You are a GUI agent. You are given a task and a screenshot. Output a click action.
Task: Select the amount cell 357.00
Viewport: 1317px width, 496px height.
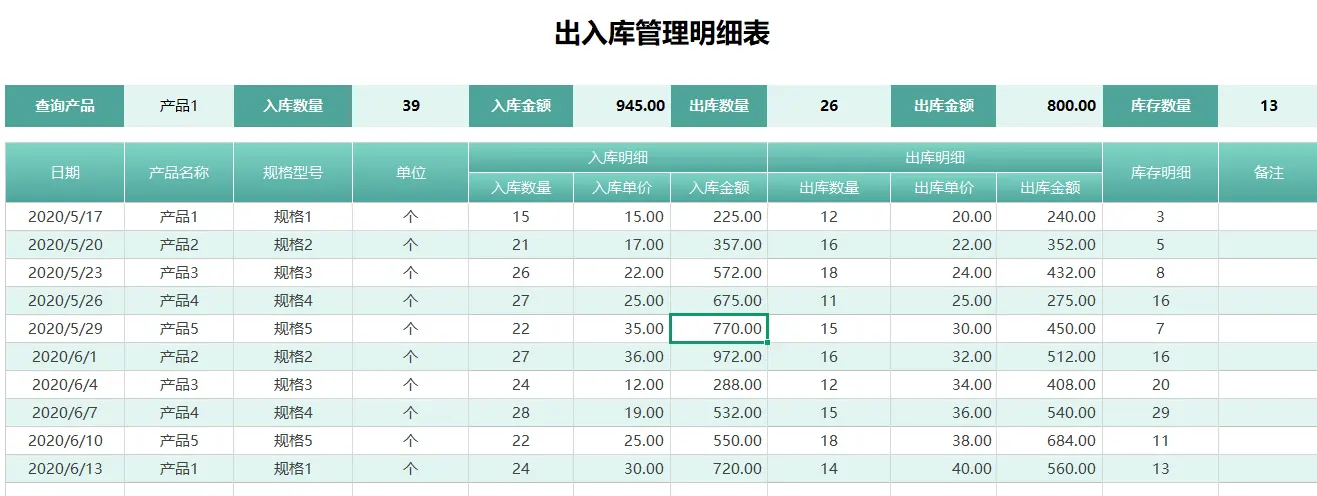point(719,244)
